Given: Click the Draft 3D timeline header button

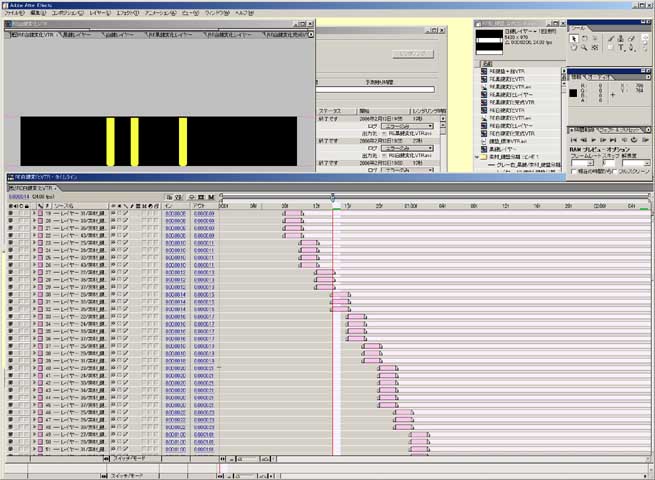Looking at the screenshot, I should point(178,197).
